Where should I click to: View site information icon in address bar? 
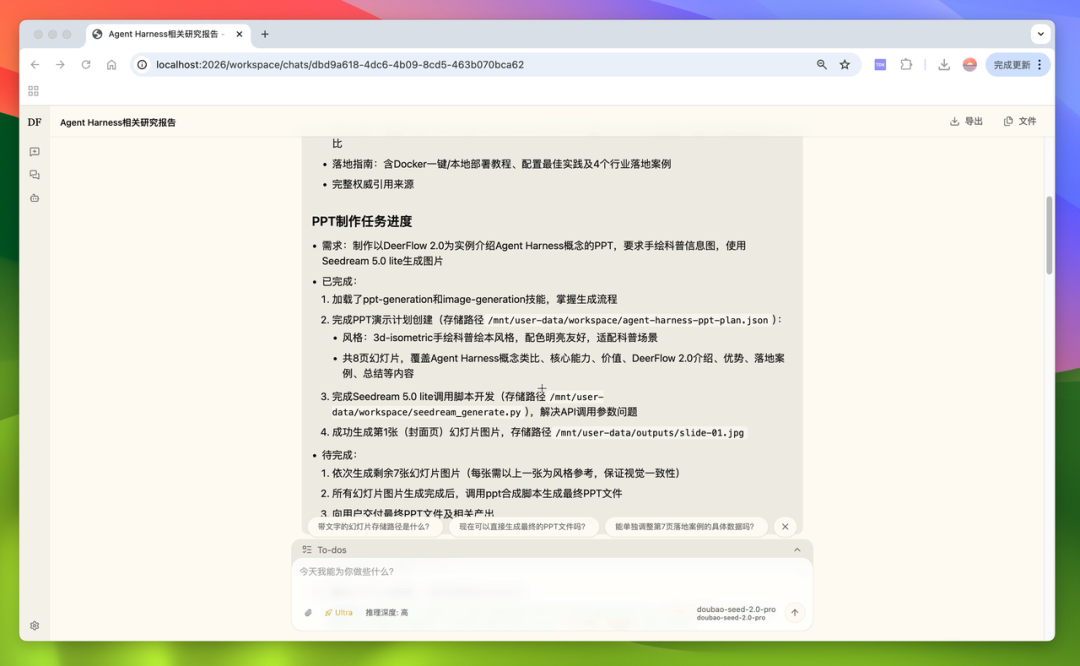pos(142,65)
